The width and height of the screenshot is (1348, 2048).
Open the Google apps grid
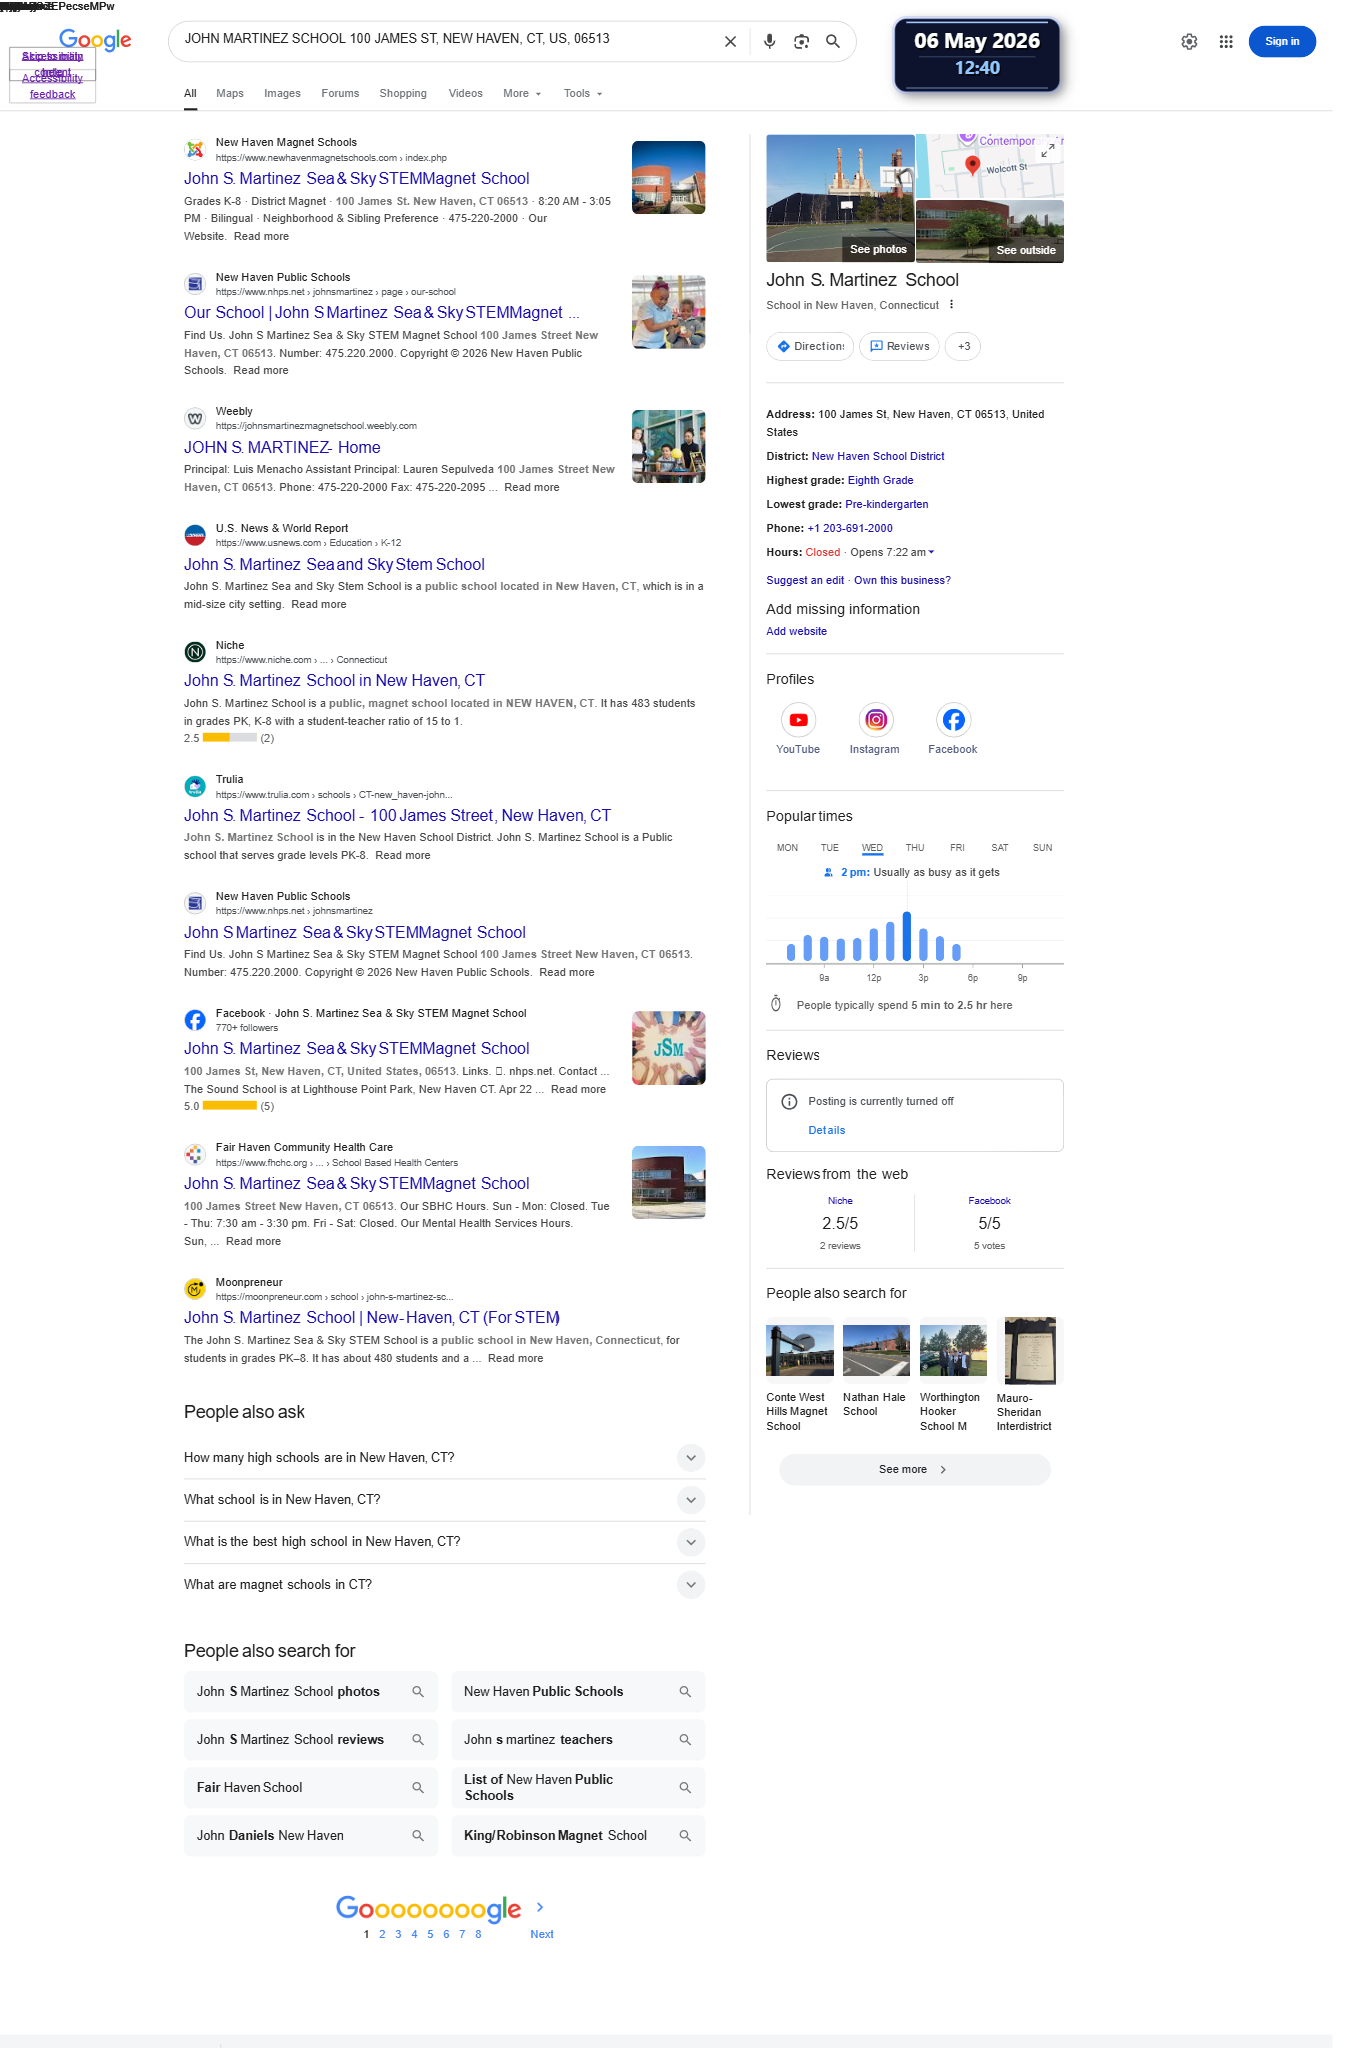coord(1226,42)
